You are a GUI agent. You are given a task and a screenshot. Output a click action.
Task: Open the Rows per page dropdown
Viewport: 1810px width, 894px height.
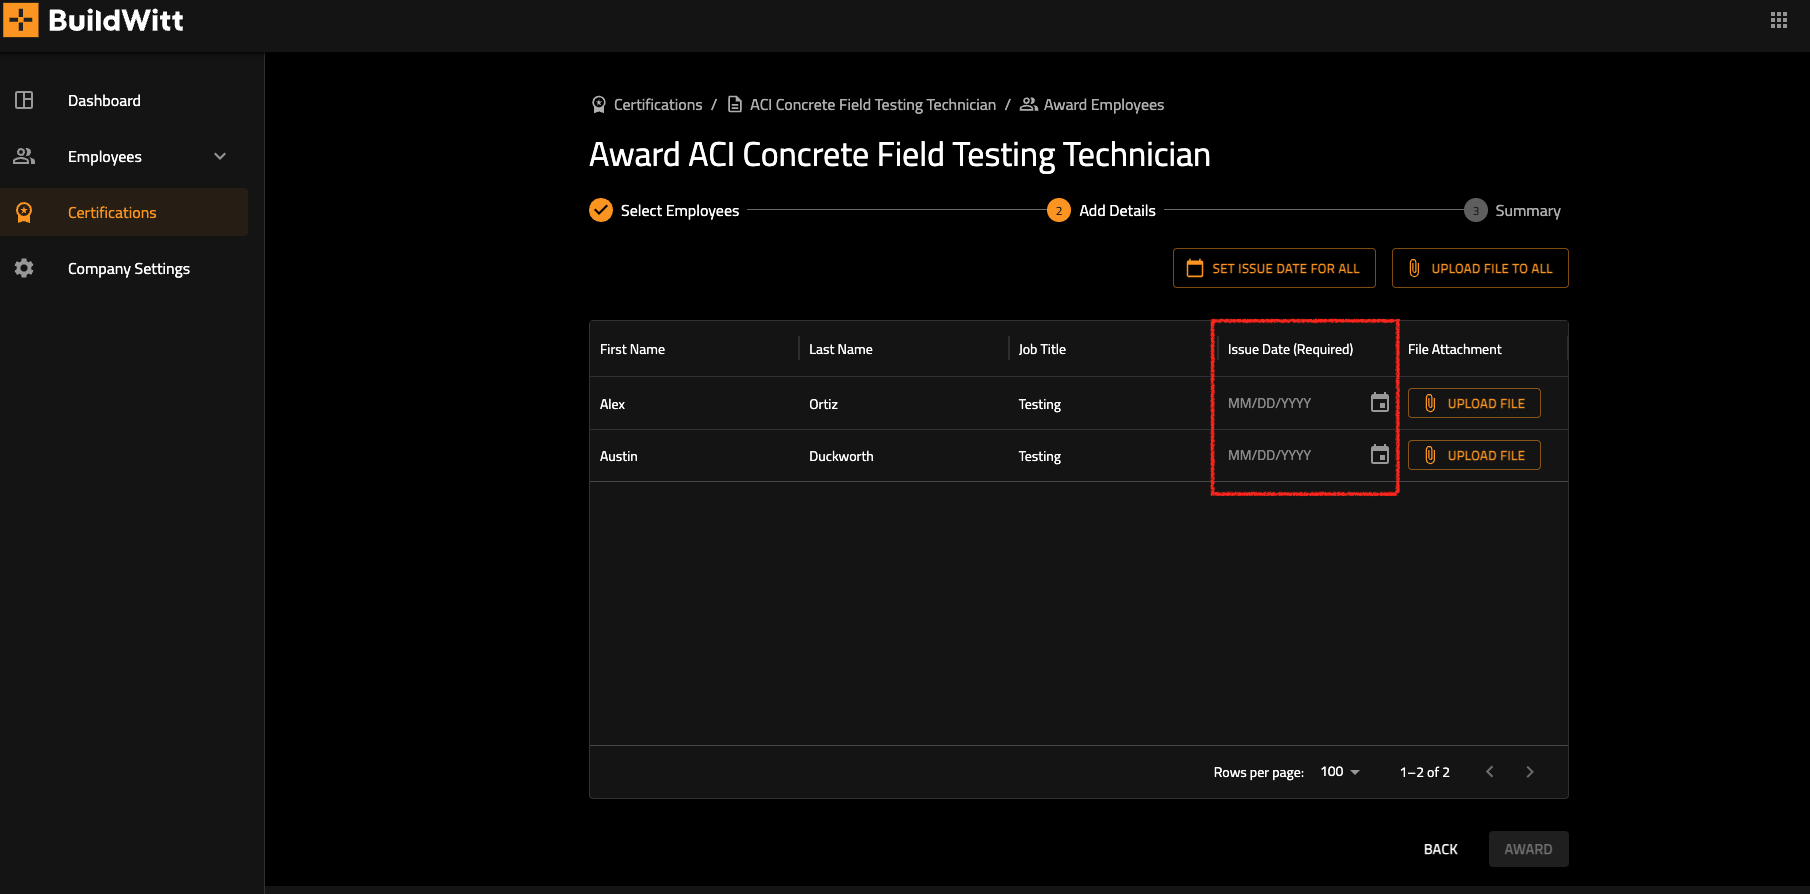click(1340, 771)
